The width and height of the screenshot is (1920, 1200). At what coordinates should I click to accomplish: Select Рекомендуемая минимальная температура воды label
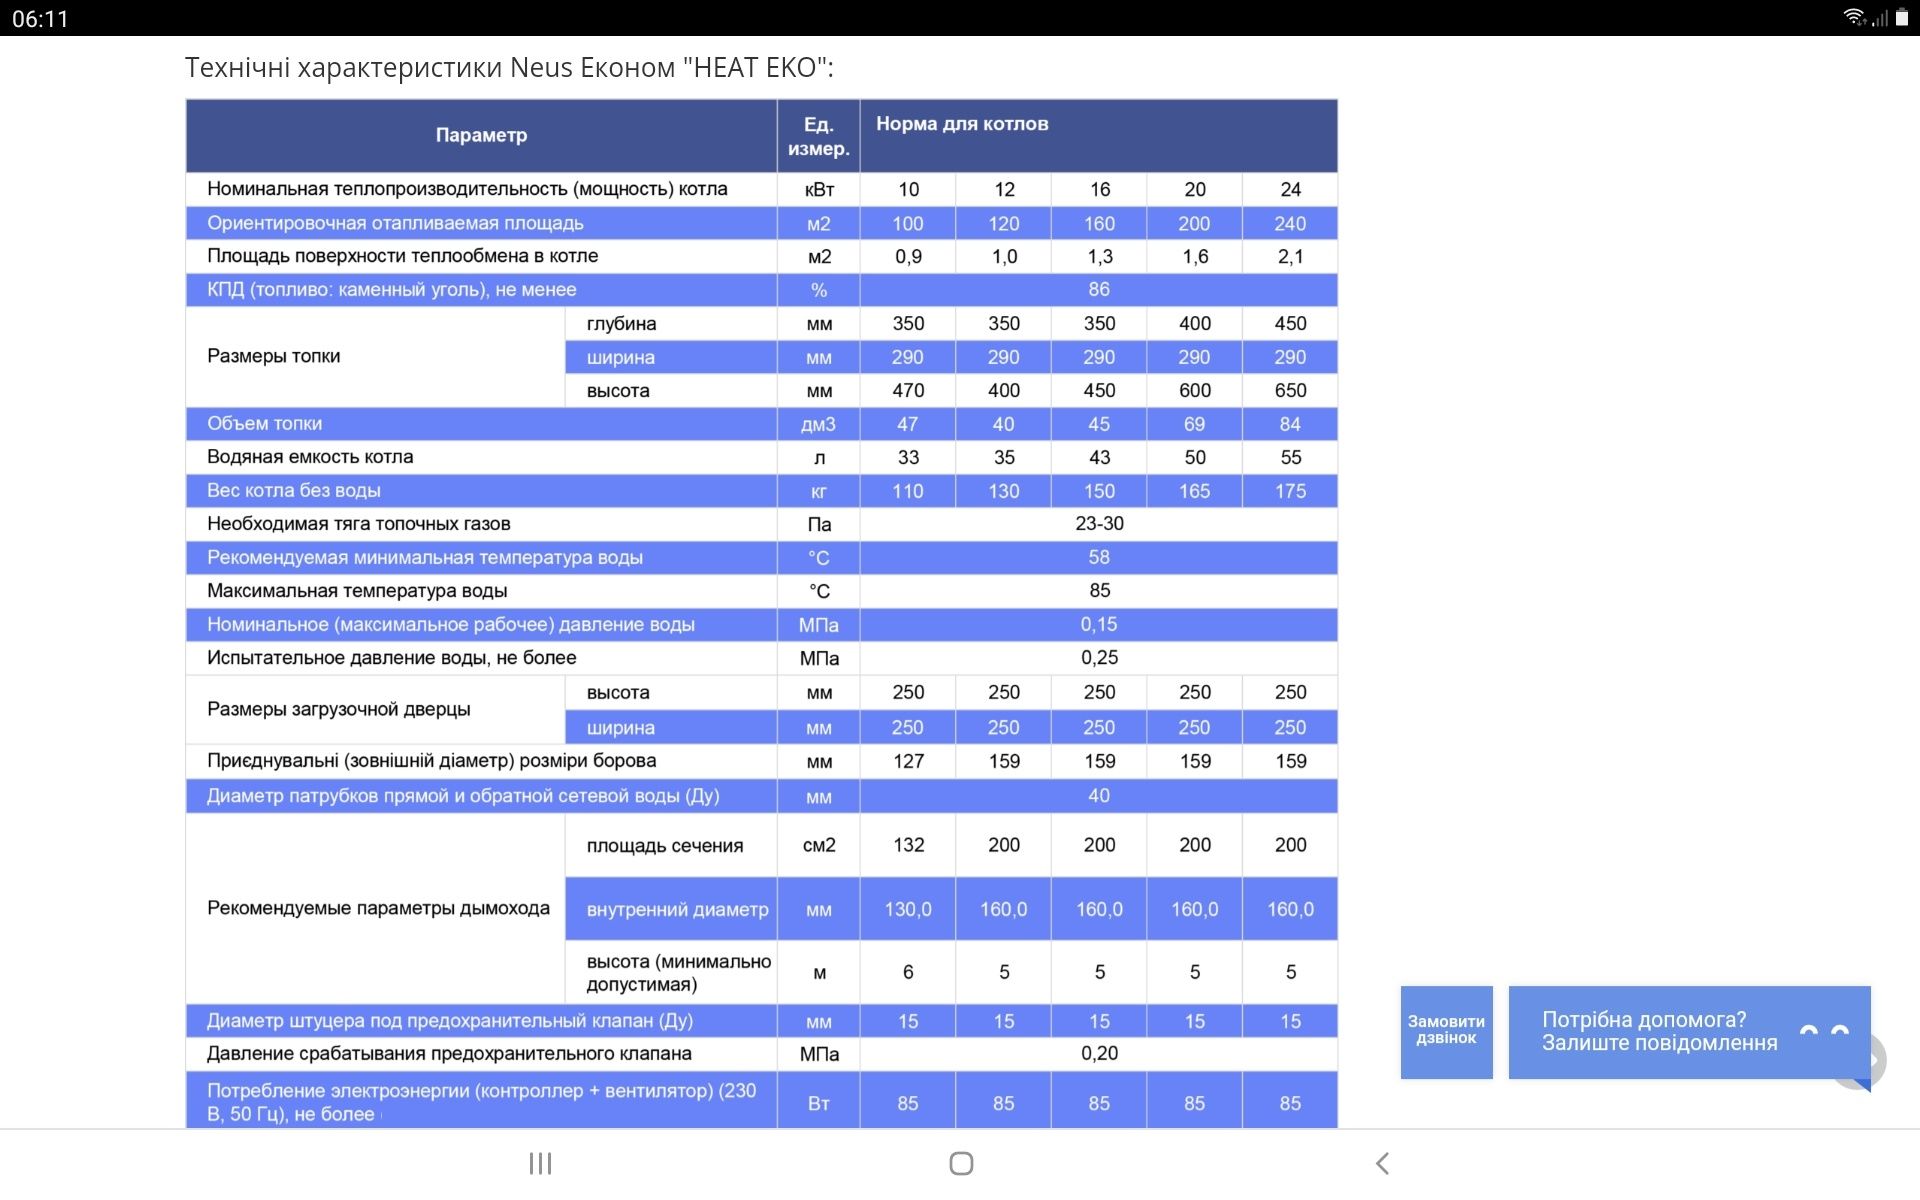point(424,558)
